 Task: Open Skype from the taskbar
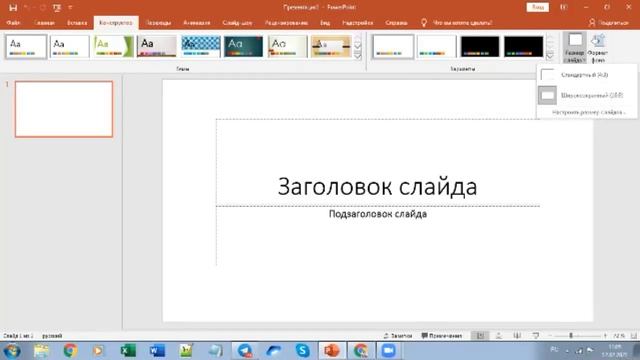tap(302, 351)
